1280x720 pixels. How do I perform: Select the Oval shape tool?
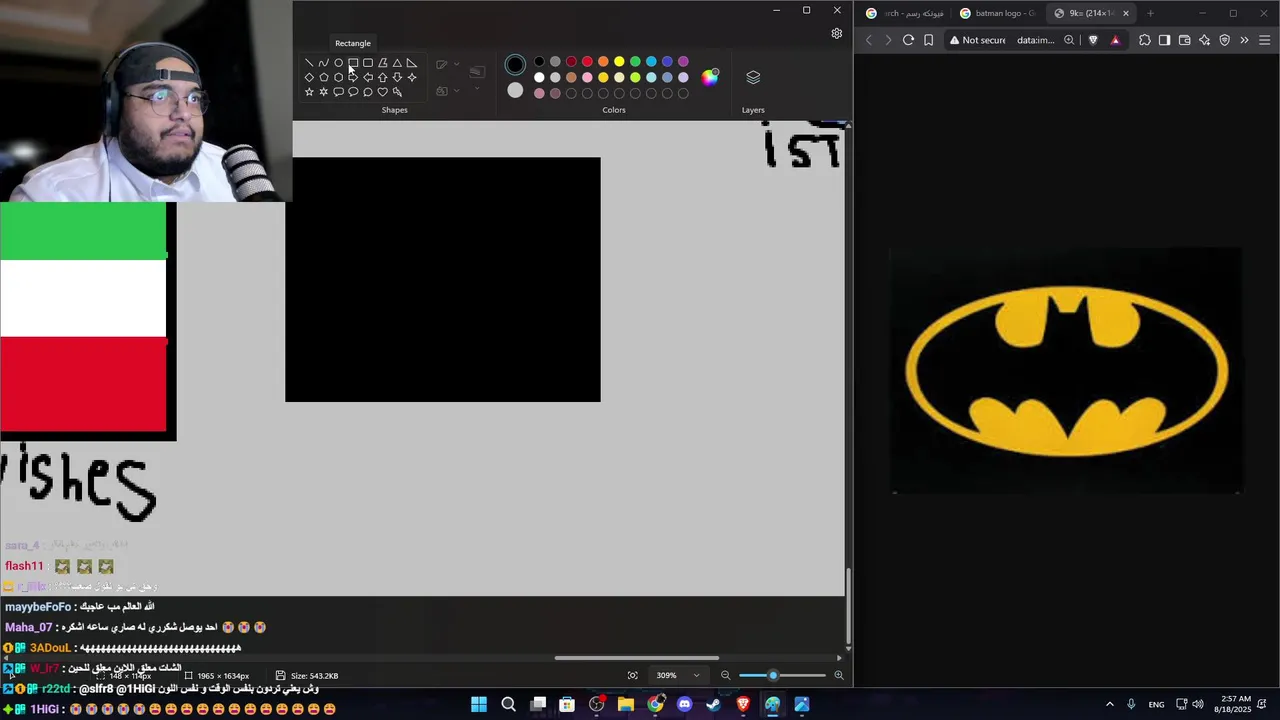tap(338, 63)
